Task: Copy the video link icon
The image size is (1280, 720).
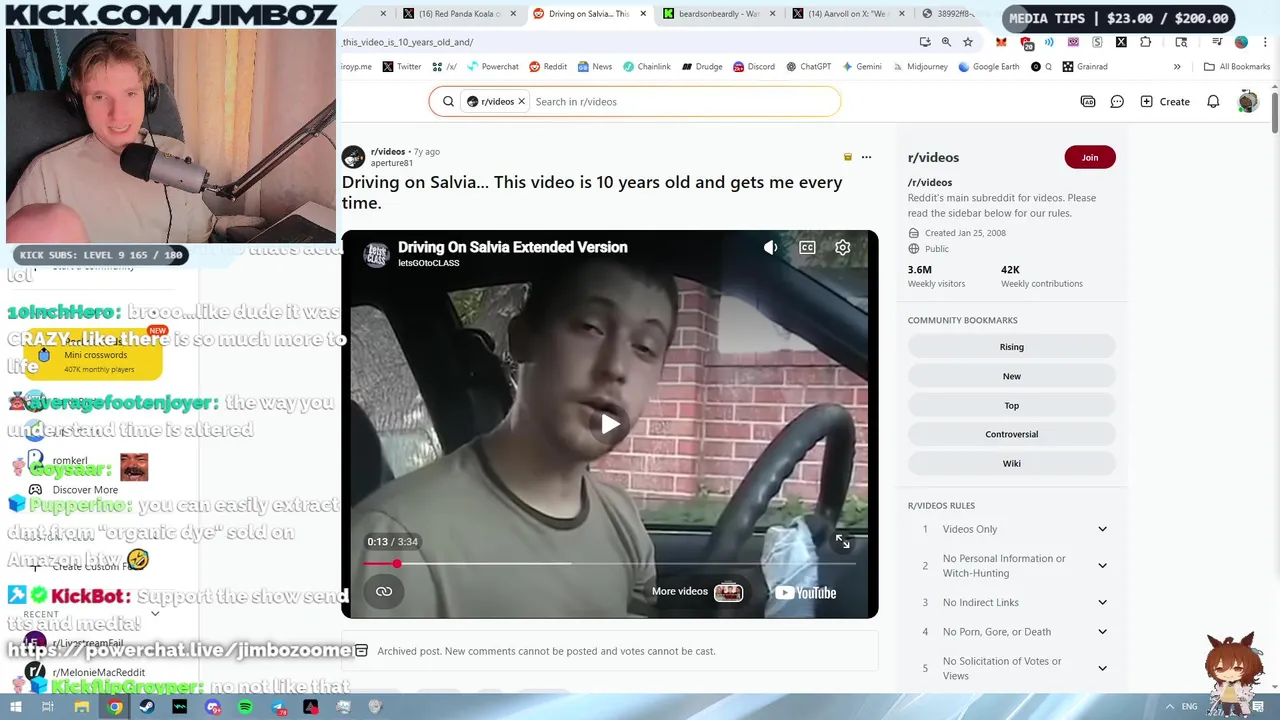Action: click(384, 592)
